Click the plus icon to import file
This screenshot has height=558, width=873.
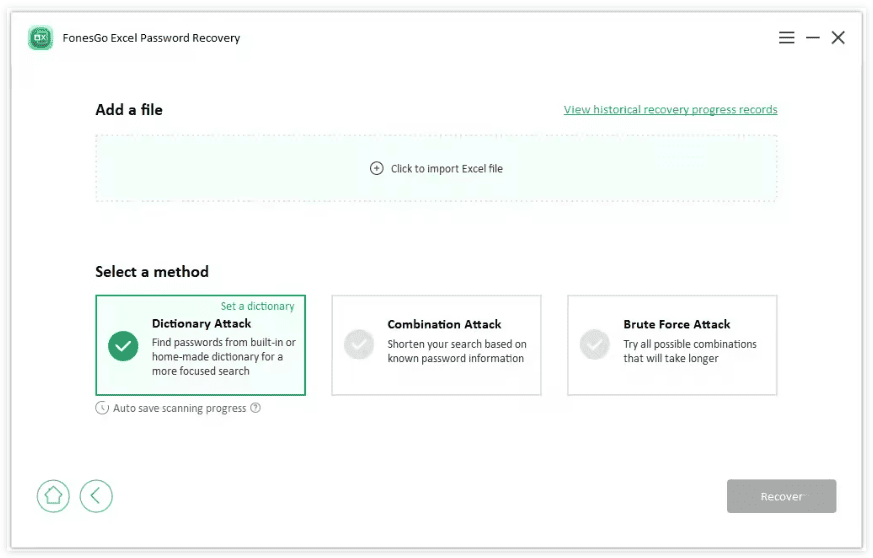point(376,168)
